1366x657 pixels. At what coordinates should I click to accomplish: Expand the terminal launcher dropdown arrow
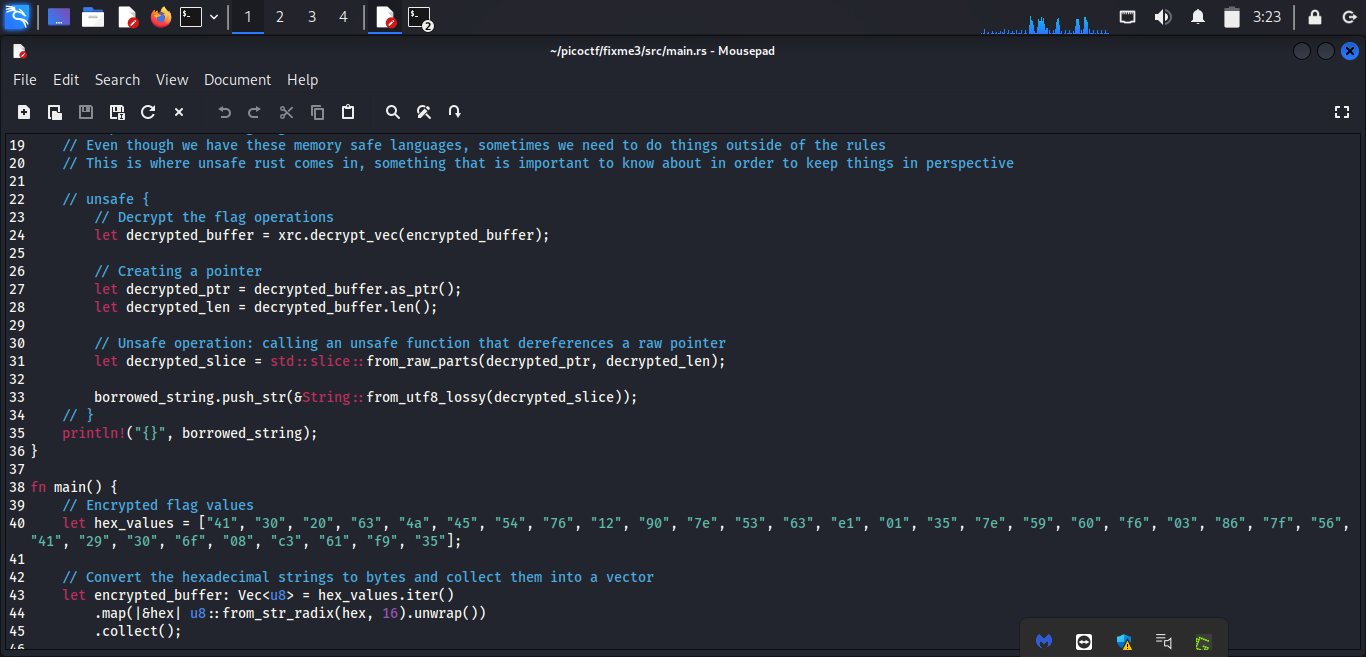(x=213, y=17)
